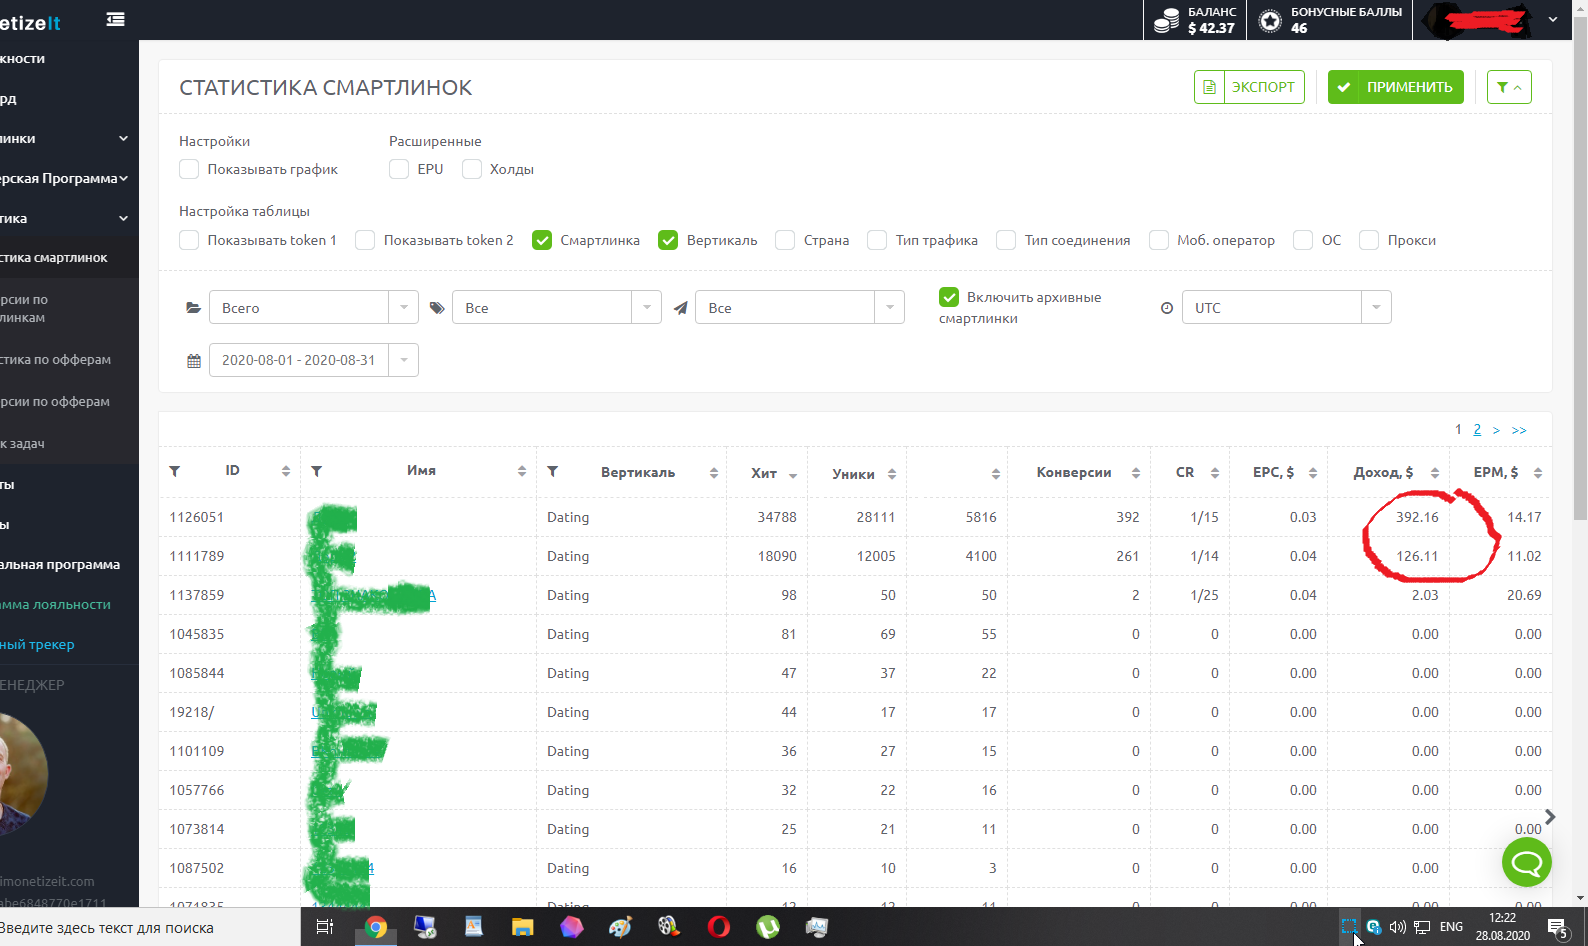This screenshot has height=946, width=1588.
Task: Click the balance coins icon
Action: [x=1166, y=21]
